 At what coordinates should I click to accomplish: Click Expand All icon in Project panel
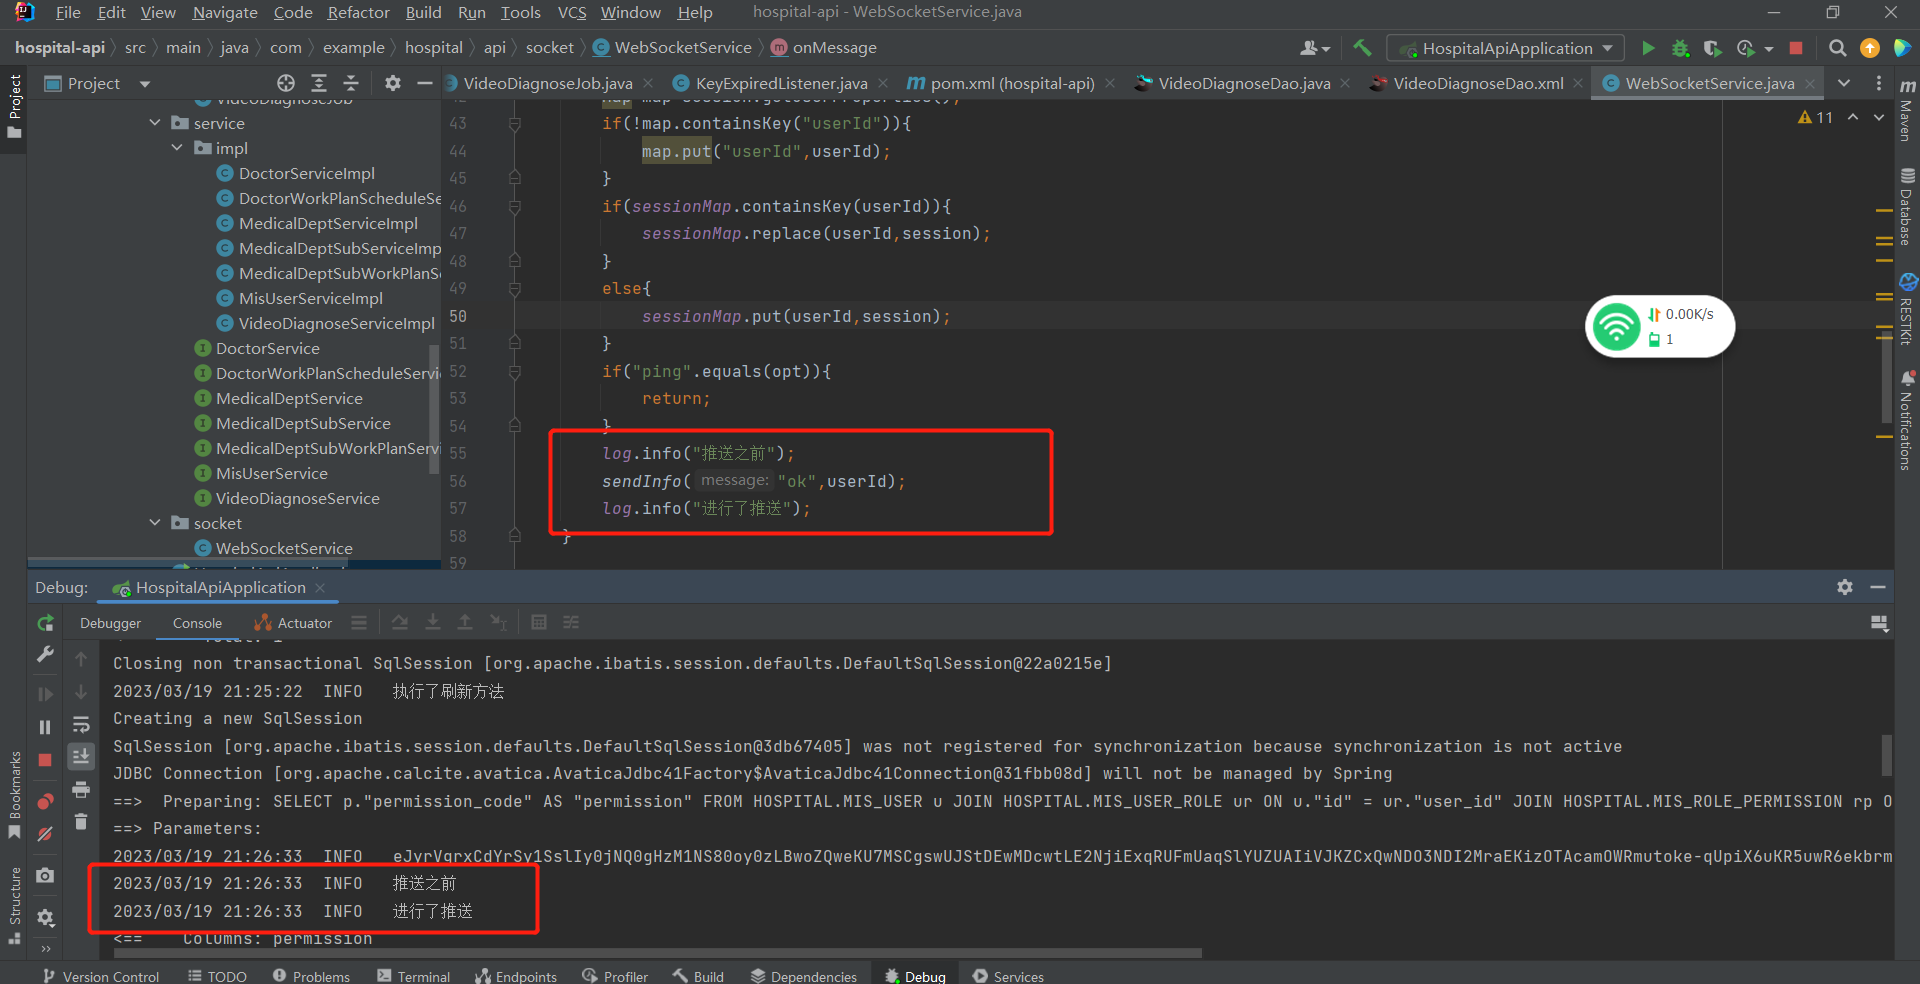[x=319, y=83]
